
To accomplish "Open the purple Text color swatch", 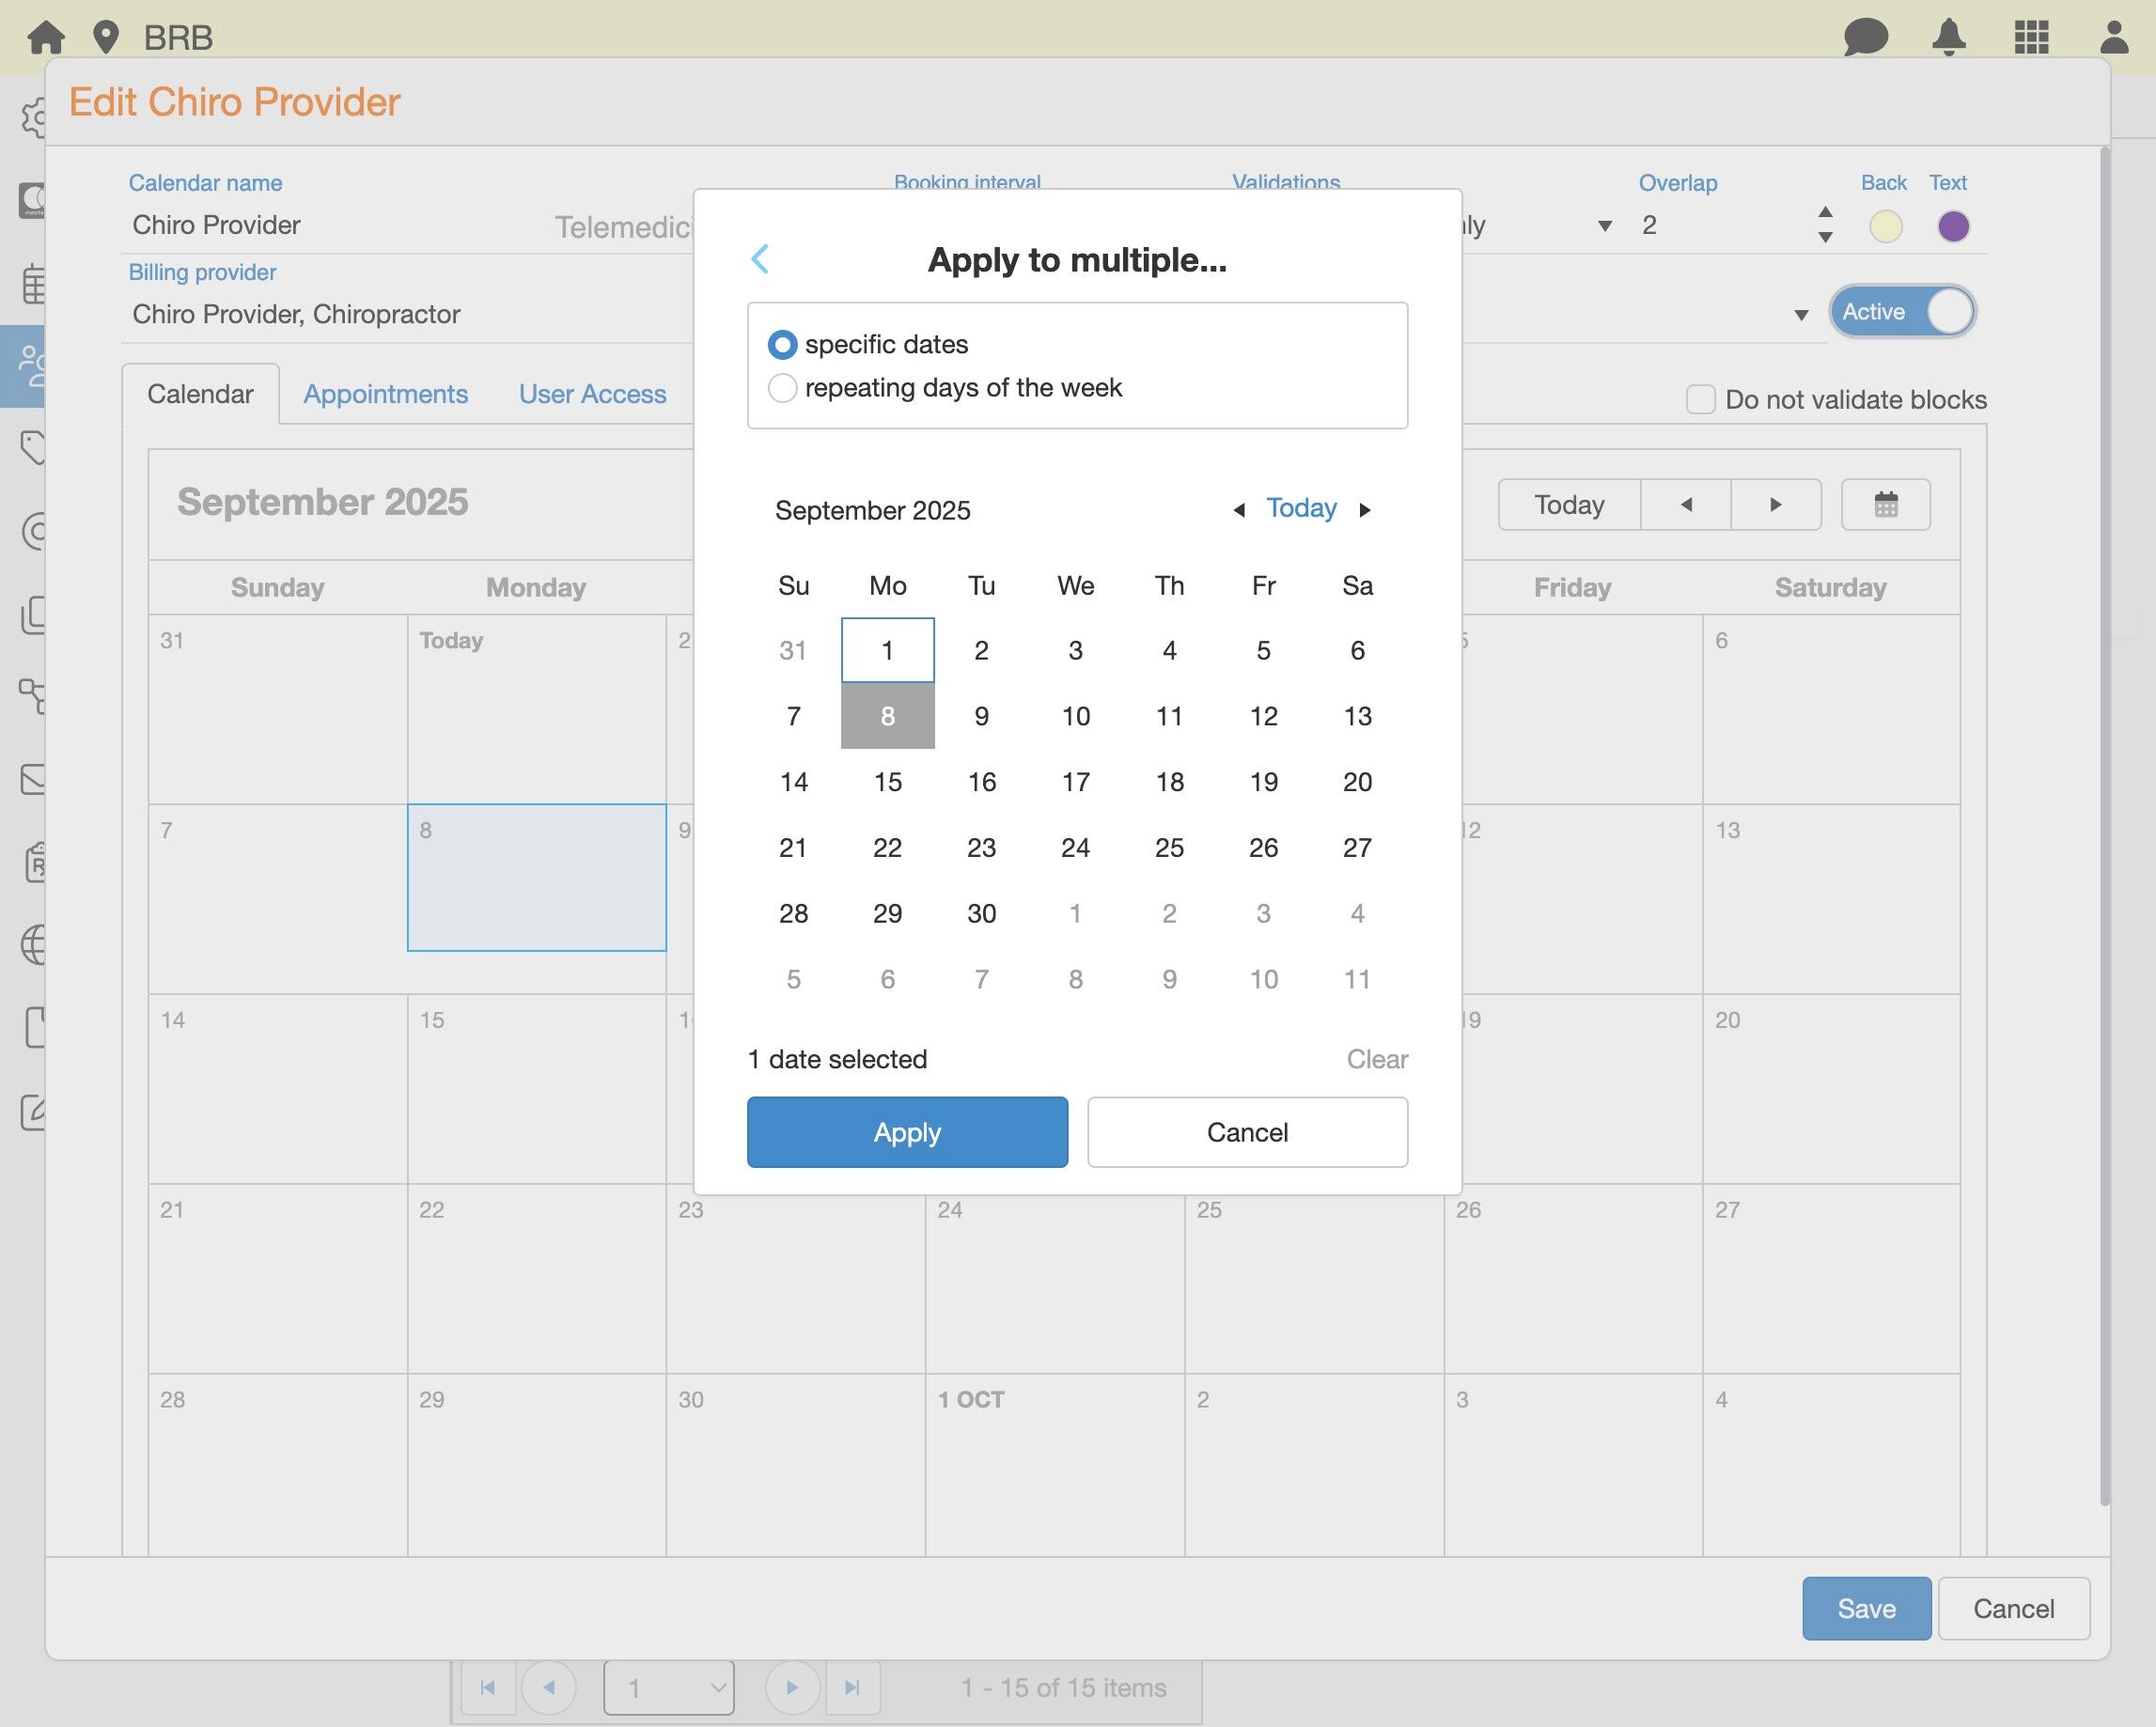I will point(1952,226).
